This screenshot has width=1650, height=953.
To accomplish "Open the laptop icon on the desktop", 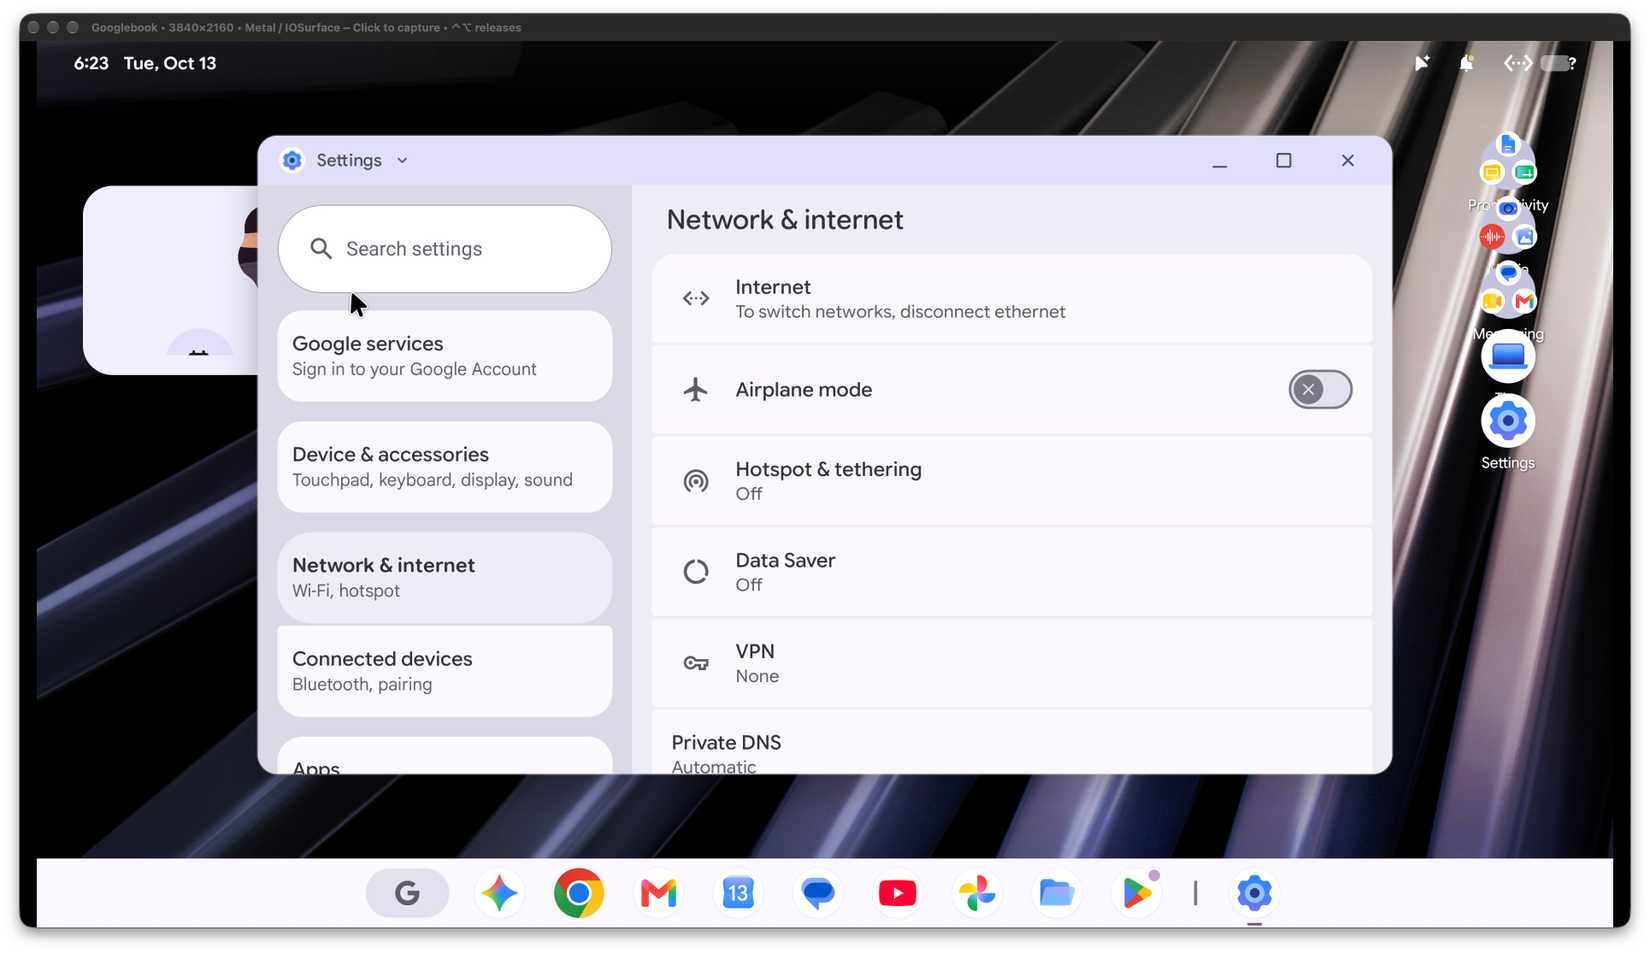I will (1507, 357).
